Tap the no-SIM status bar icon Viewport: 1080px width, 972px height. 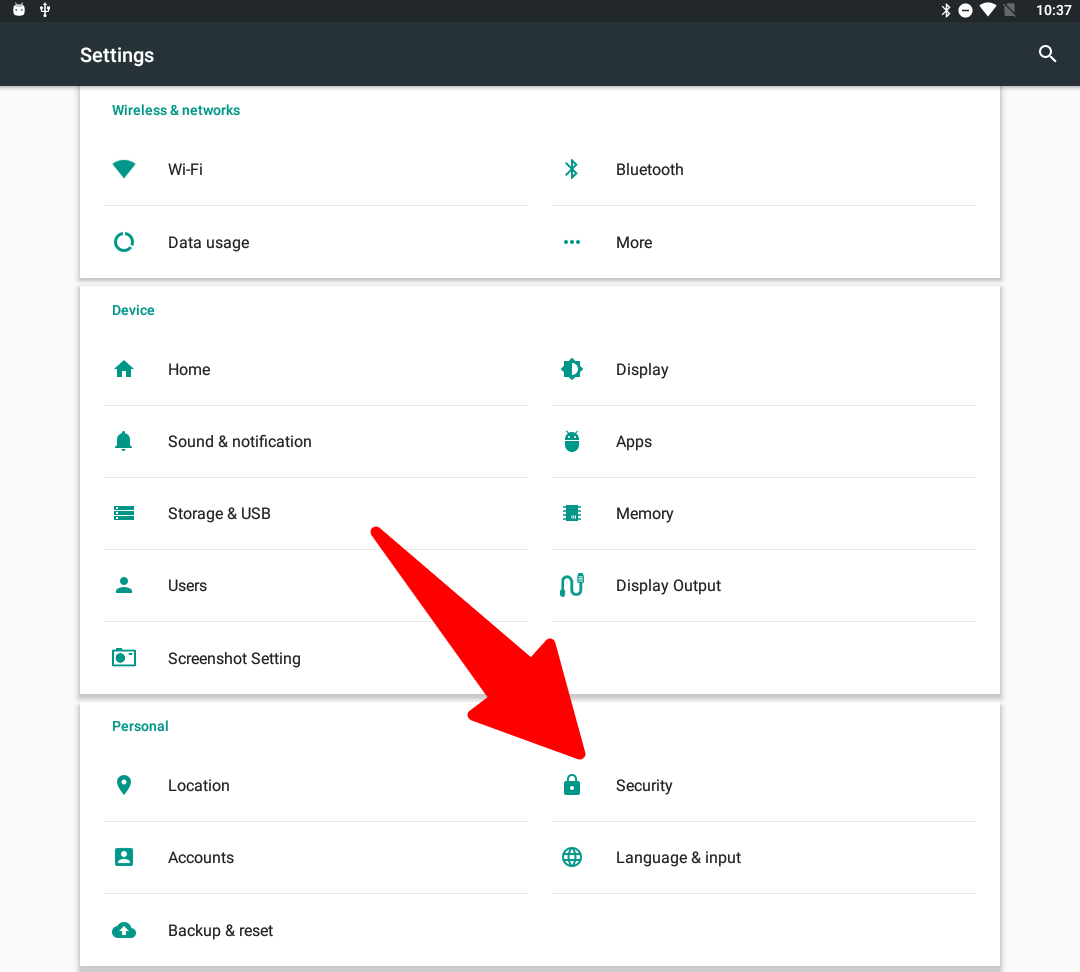coord(1010,10)
